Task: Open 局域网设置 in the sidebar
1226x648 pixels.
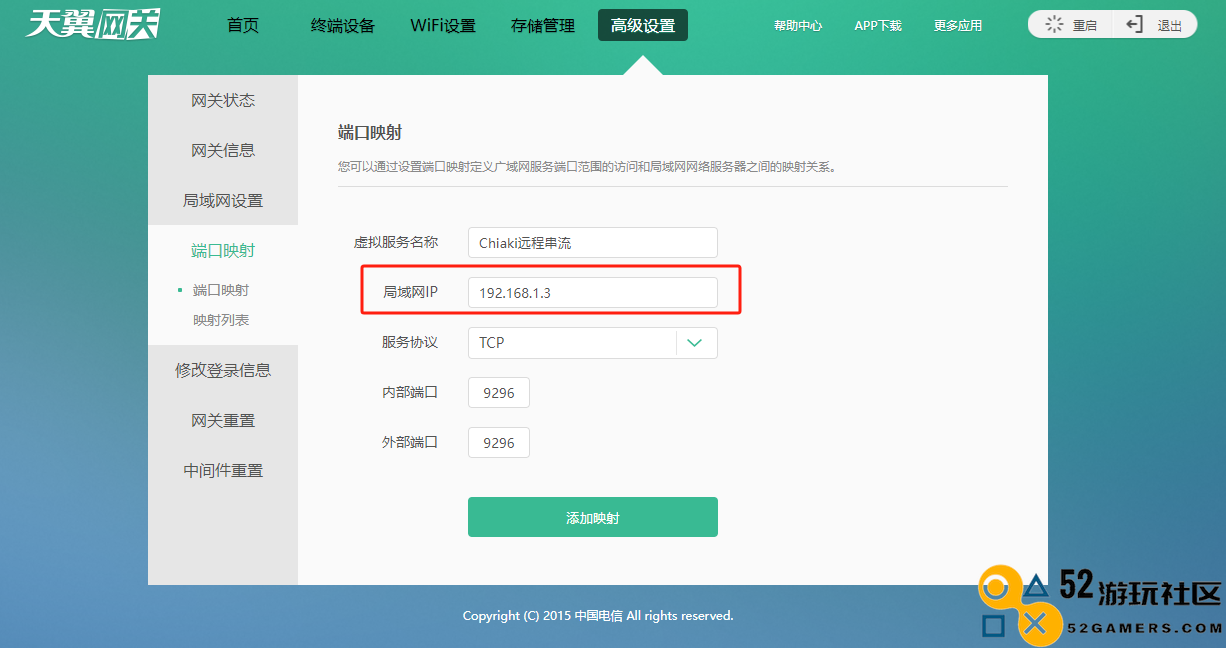Action: [223, 200]
